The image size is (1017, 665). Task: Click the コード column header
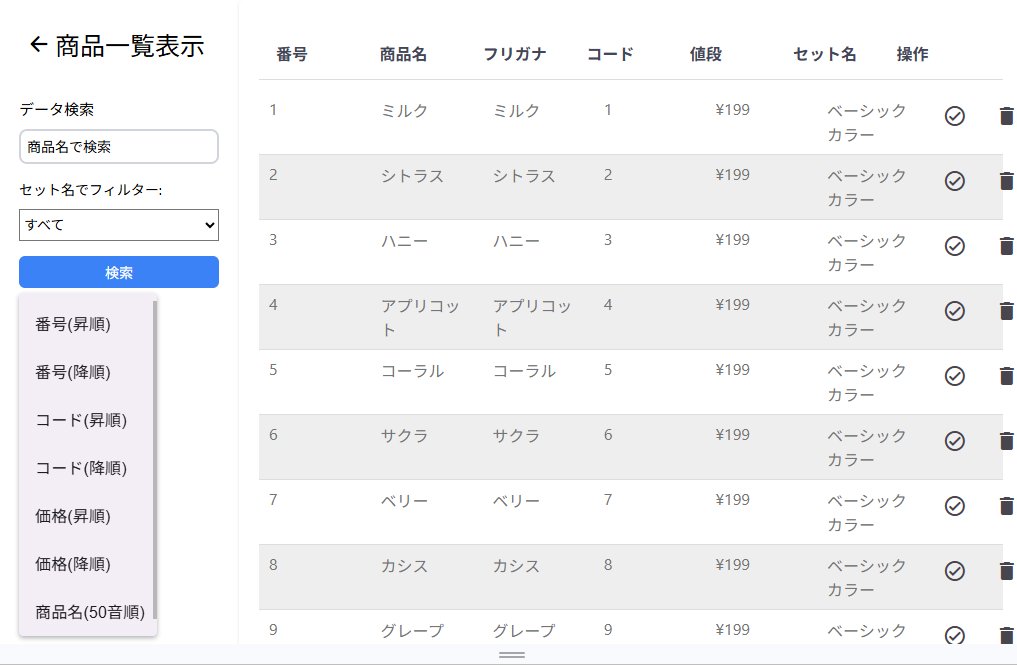click(x=610, y=54)
